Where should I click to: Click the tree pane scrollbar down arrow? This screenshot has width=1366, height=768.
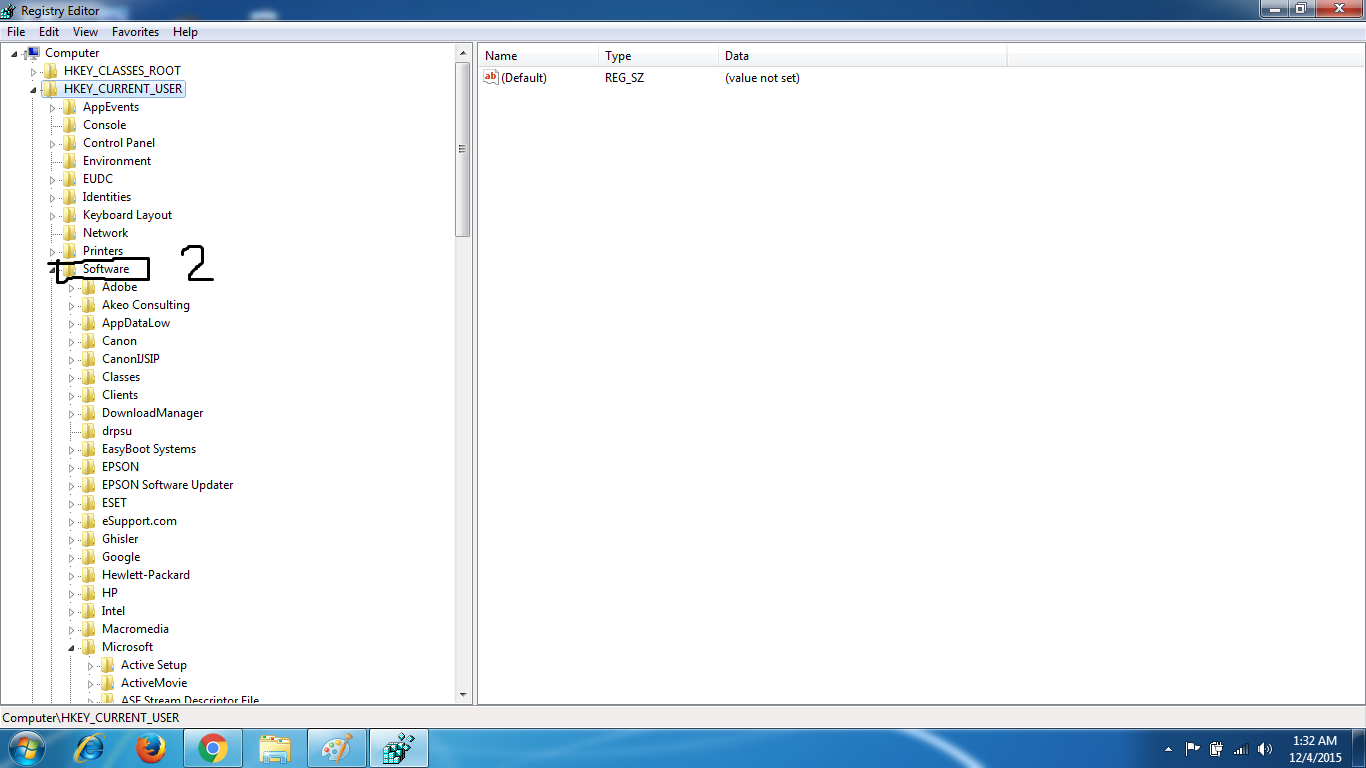(x=463, y=694)
